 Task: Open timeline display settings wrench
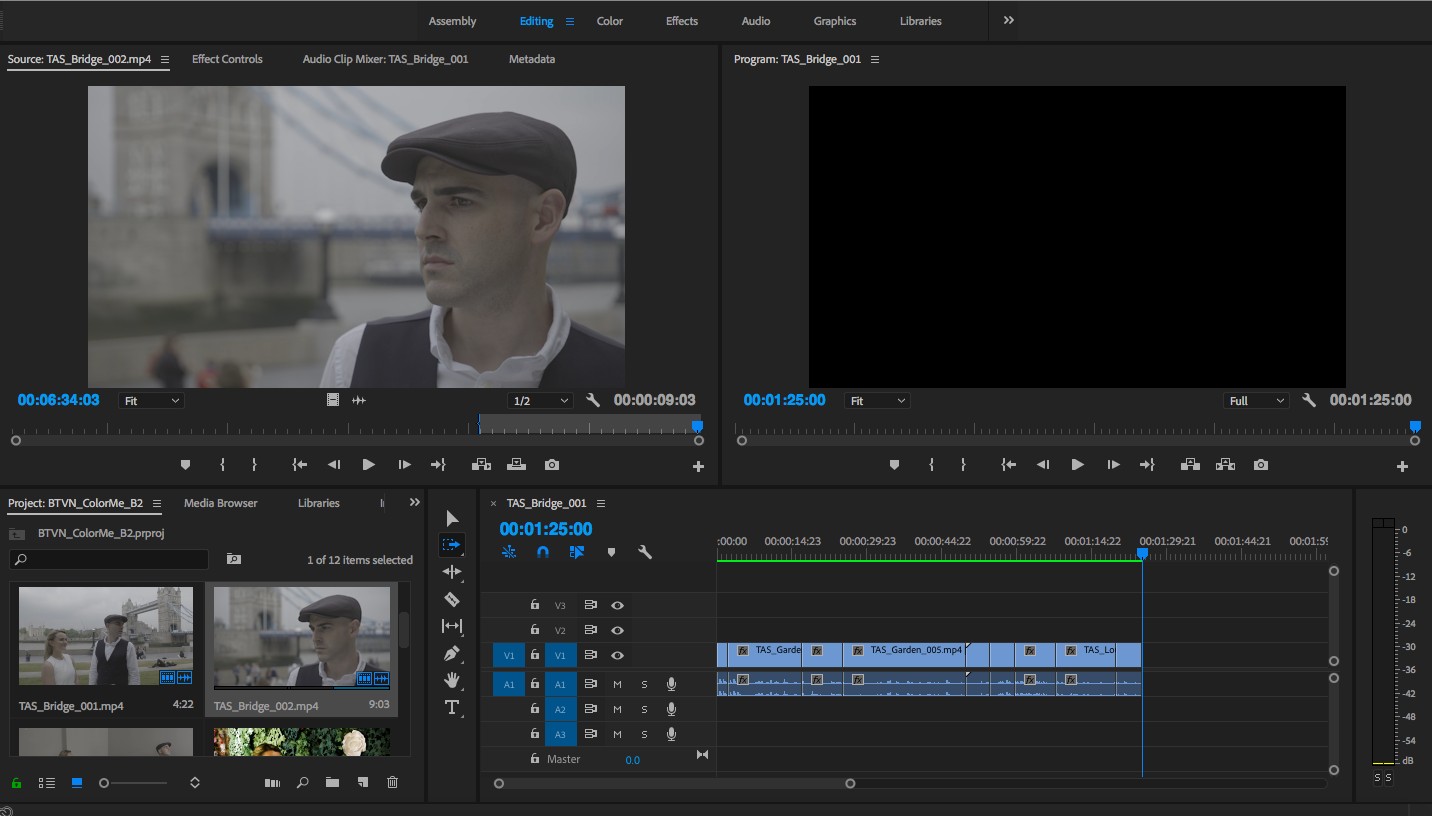pos(645,552)
